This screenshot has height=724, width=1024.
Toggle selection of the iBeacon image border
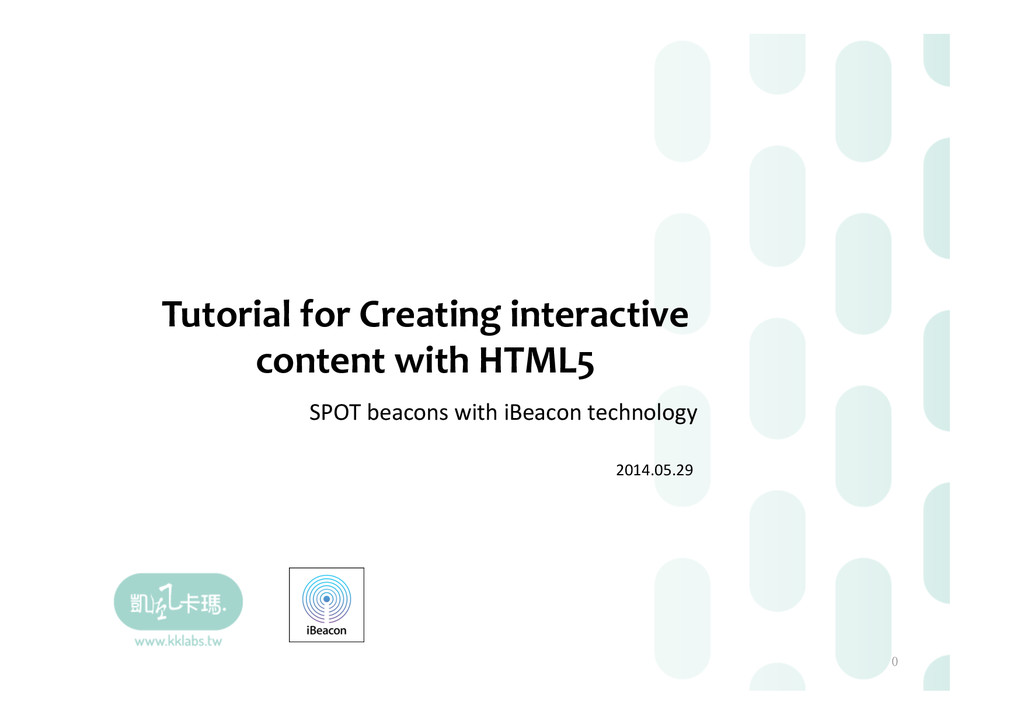[x=326, y=605]
